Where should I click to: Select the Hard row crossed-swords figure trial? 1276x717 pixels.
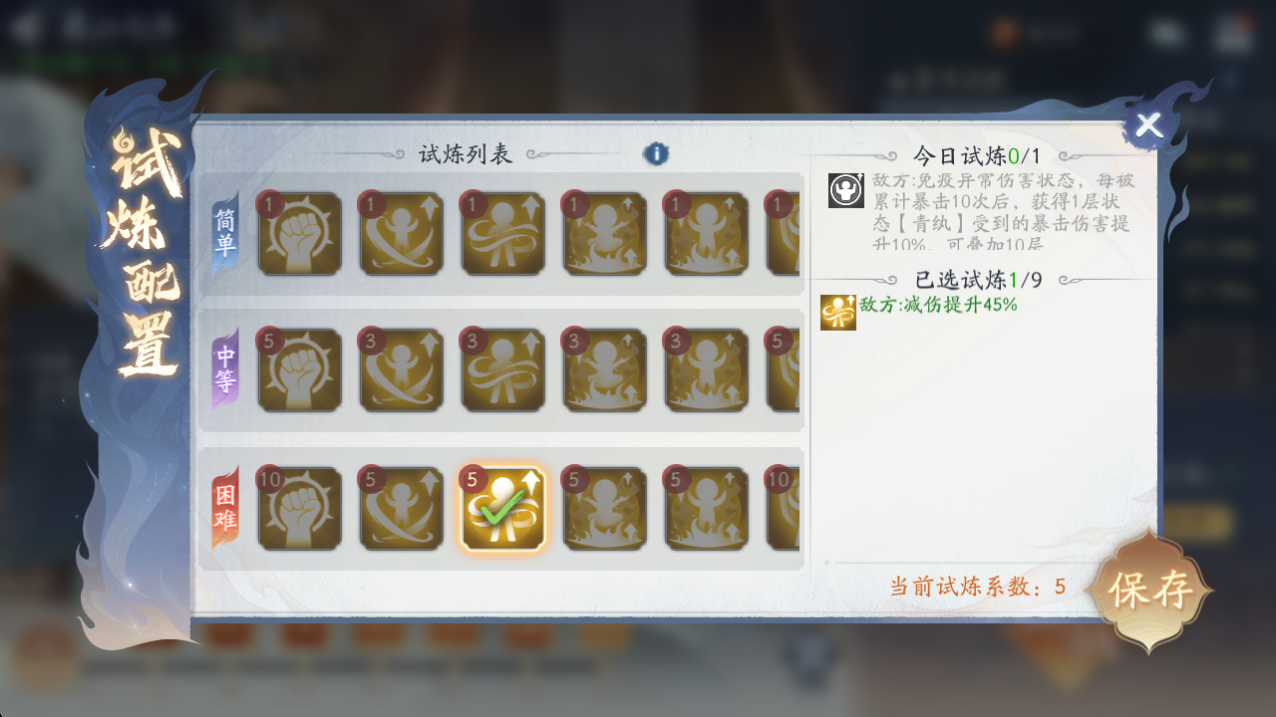(x=401, y=508)
